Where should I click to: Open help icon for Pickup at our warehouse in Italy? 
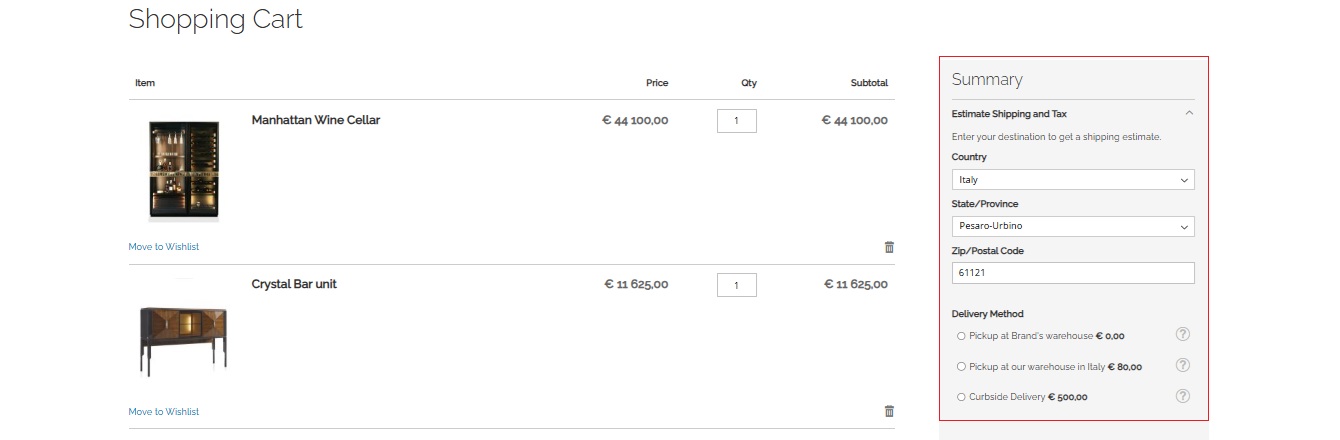[1182, 365]
